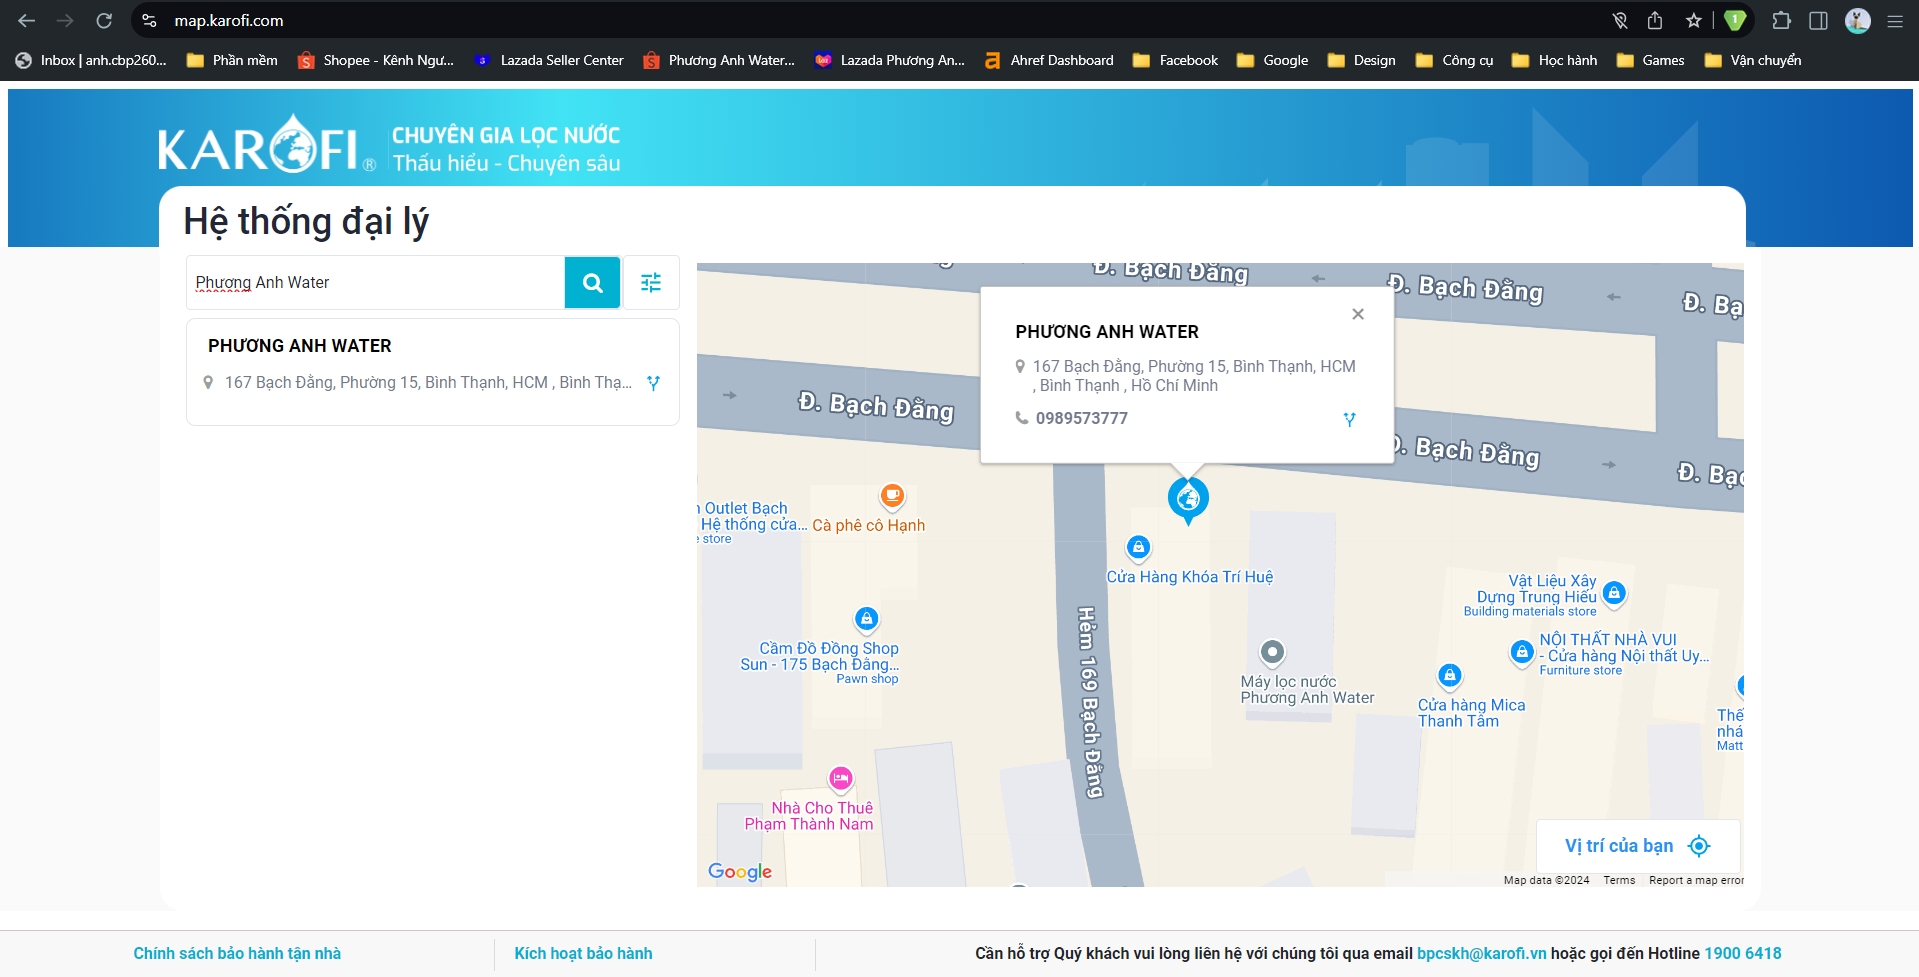The image size is (1919, 977).
Task: Click the disabled camera/blocked icon in address bar
Action: point(1620,20)
